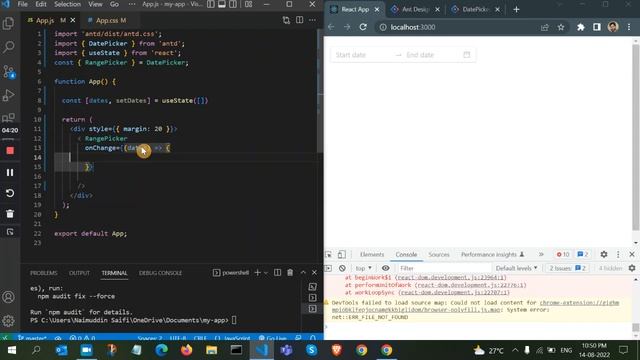The image size is (640, 360).
Task: Toggle the console live expression eye
Action: 385,268
